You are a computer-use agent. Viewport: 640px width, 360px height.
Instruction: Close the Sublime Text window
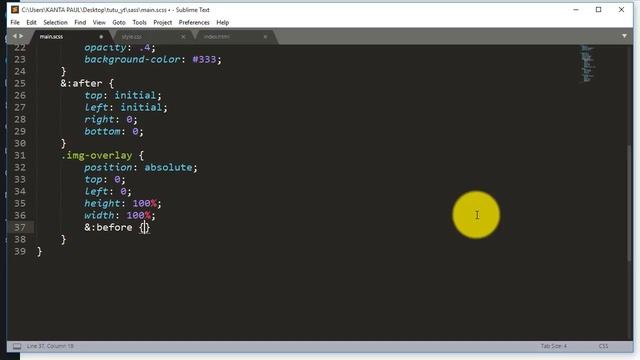click(x=621, y=9)
